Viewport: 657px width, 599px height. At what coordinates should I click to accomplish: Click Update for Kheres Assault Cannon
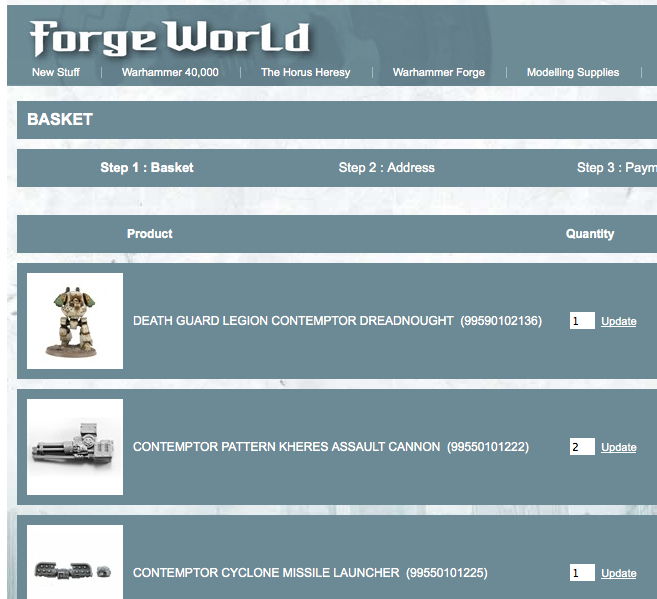[618, 448]
